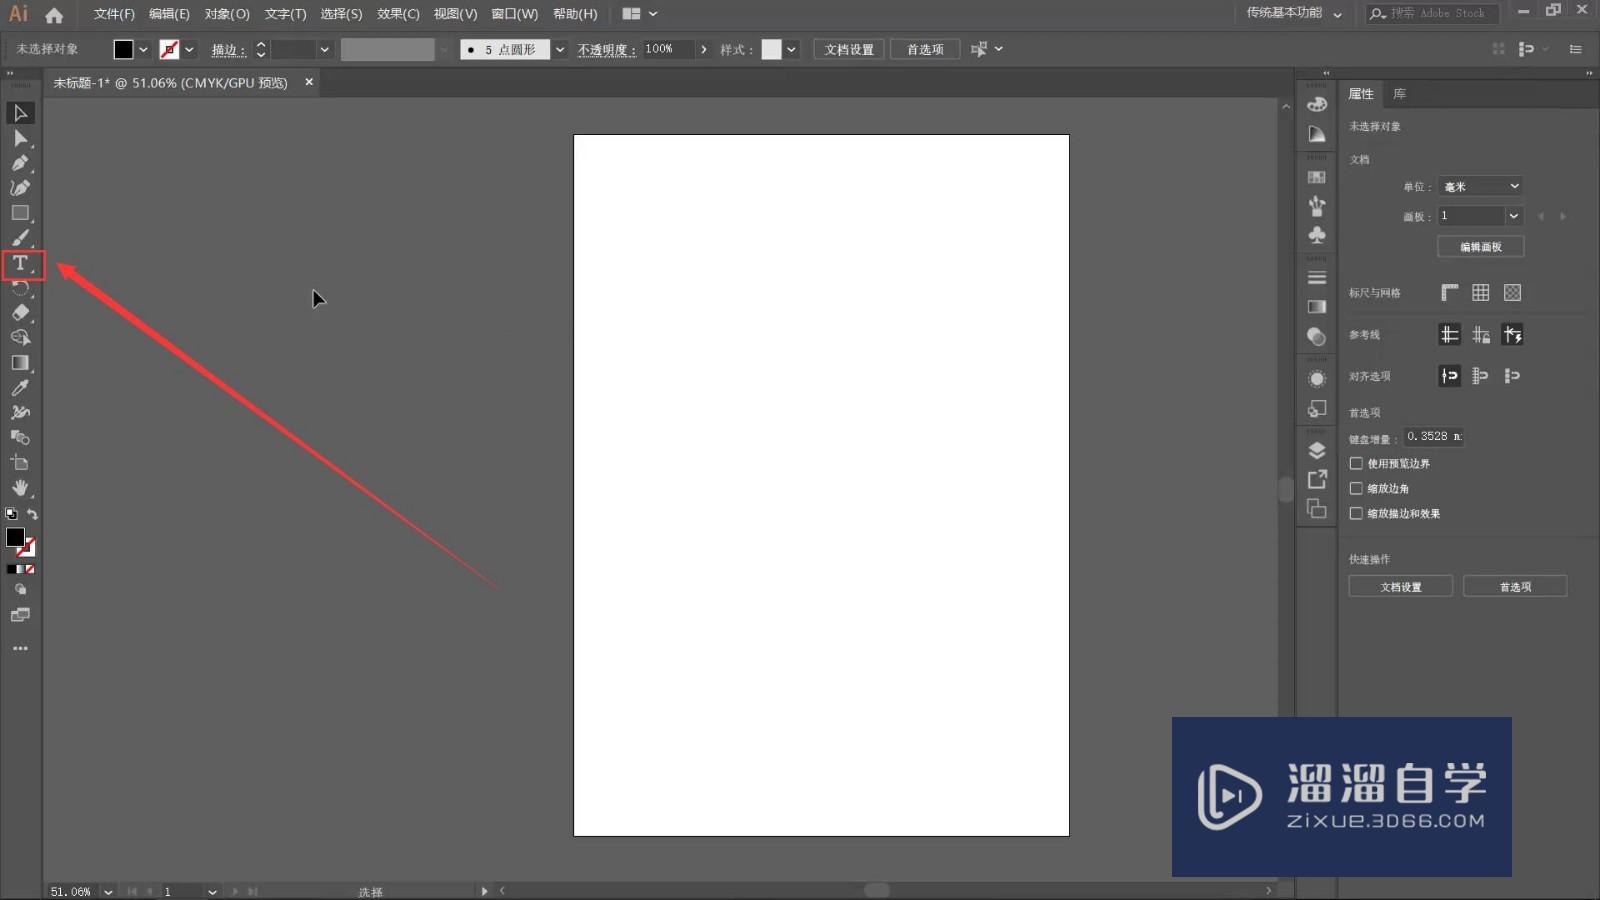The height and width of the screenshot is (900, 1600).
Task: Click 首选项 under 快速操作
Action: (1515, 587)
